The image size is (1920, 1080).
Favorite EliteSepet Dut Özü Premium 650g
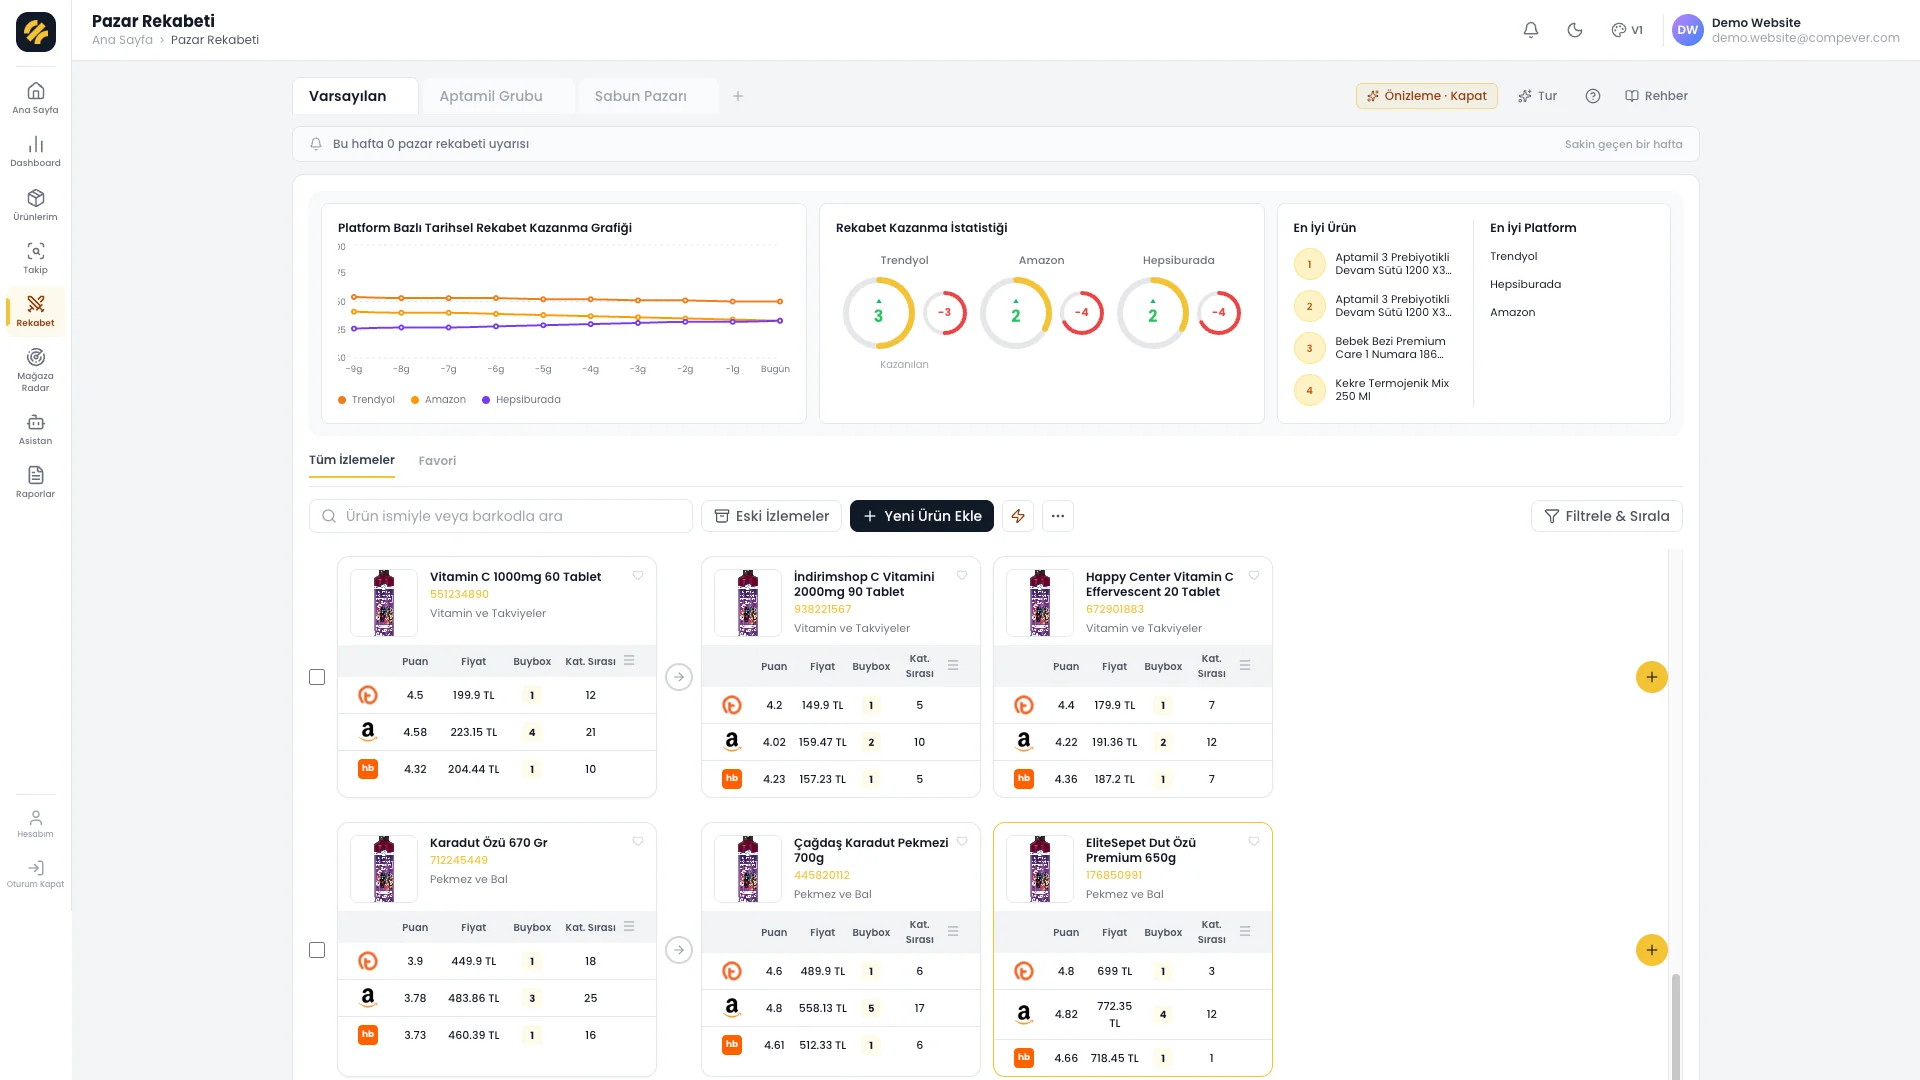click(x=1254, y=841)
